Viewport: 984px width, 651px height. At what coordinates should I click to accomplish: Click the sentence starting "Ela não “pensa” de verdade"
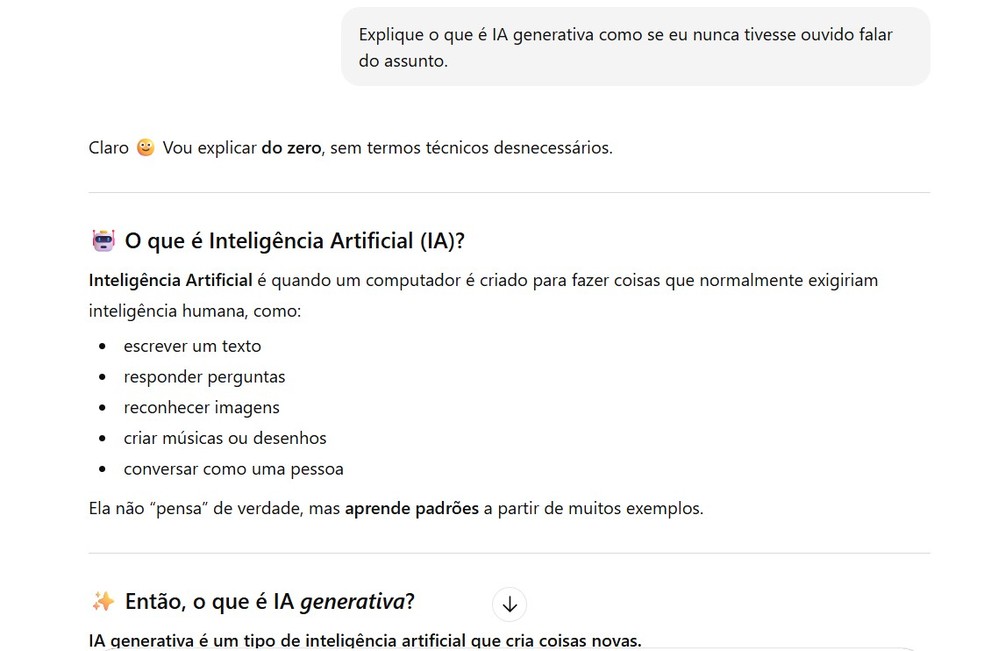[x=396, y=508]
